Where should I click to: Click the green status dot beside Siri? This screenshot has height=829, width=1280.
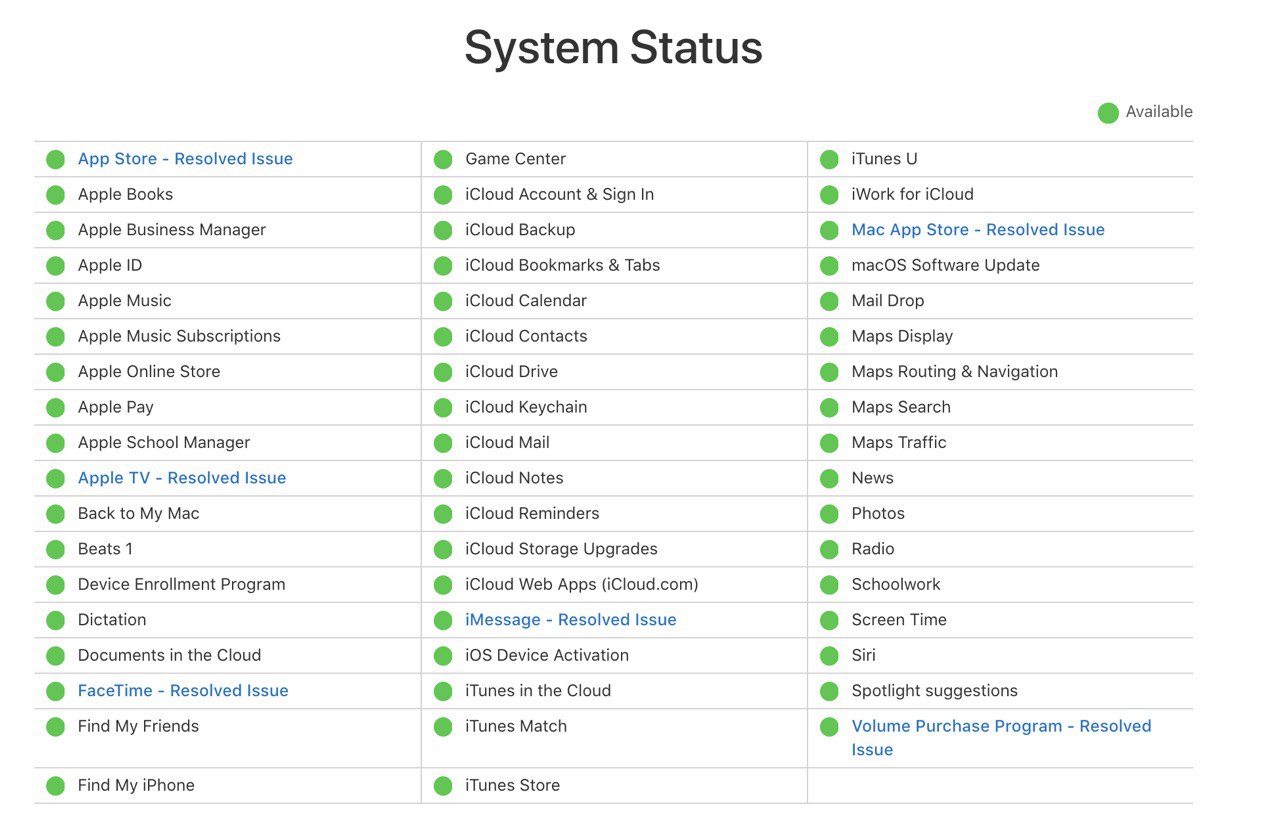829,656
